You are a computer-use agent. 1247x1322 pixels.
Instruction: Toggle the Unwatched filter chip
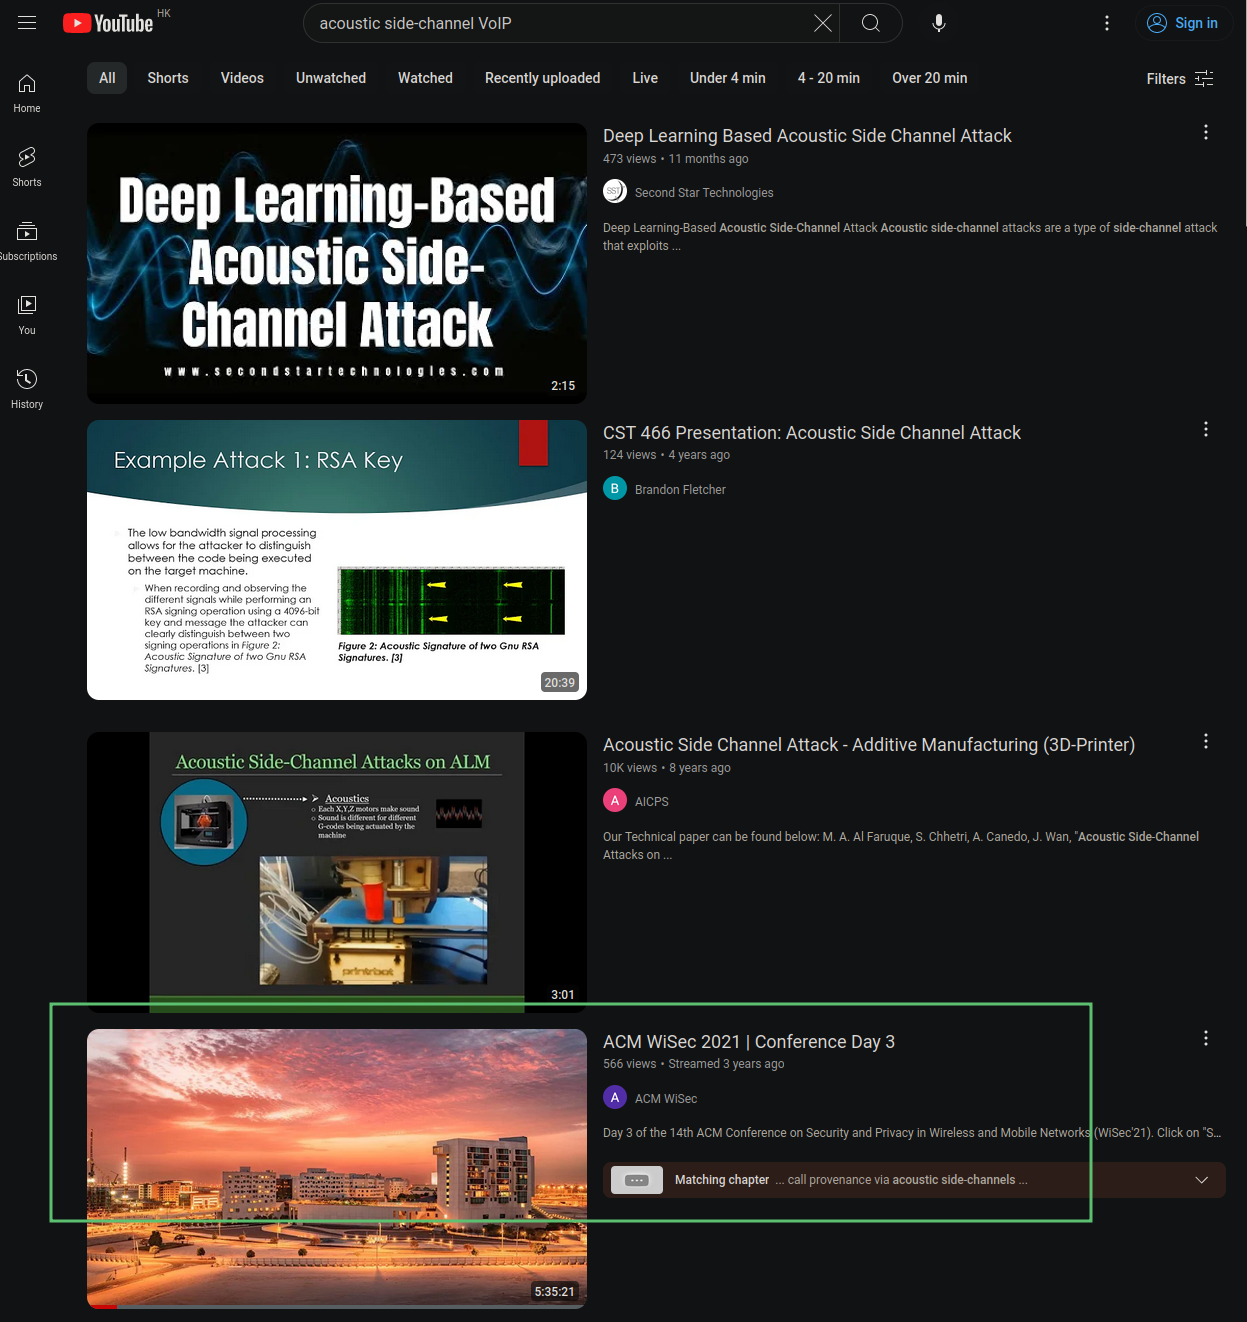pos(330,78)
